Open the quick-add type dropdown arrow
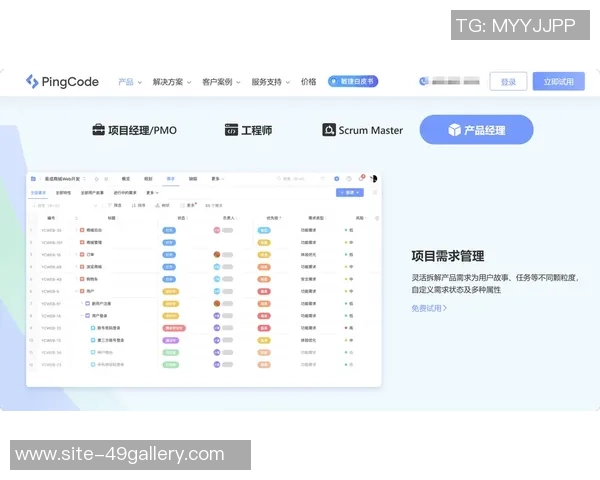Viewport: 600px width, 480px height. (95, 206)
